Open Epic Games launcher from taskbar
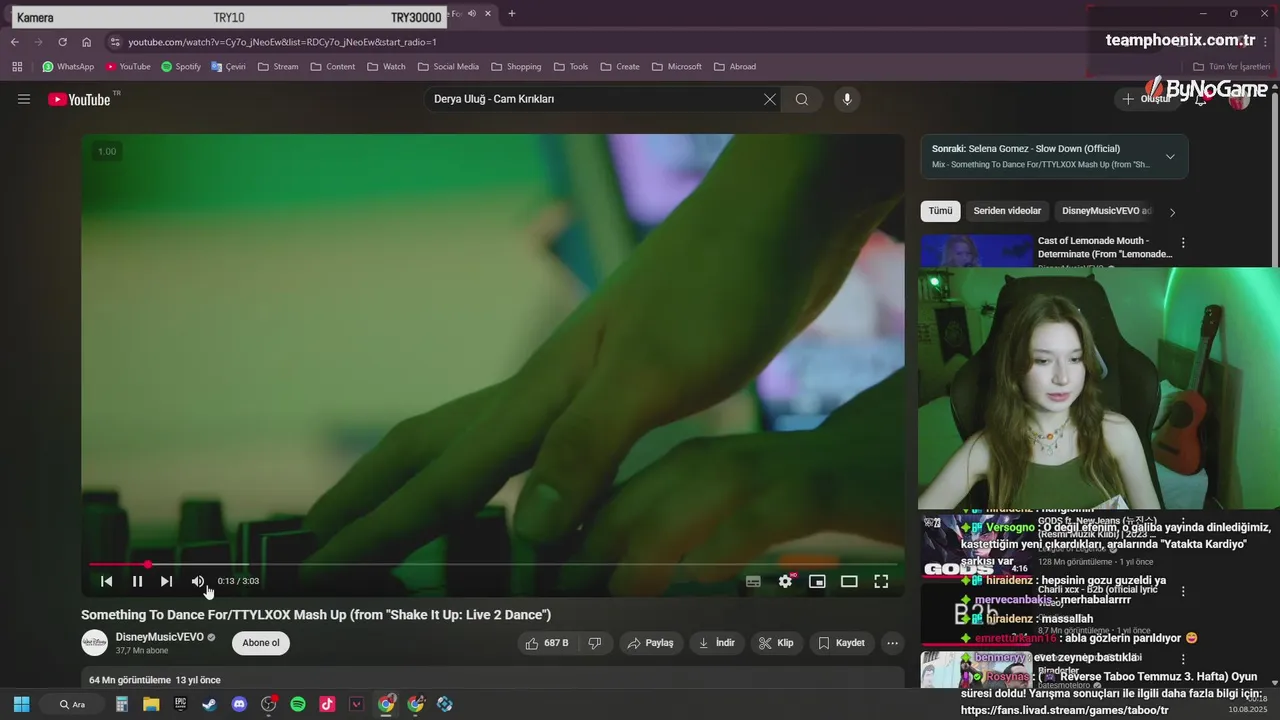This screenshot has width=1280, height=720. [180, 704]
